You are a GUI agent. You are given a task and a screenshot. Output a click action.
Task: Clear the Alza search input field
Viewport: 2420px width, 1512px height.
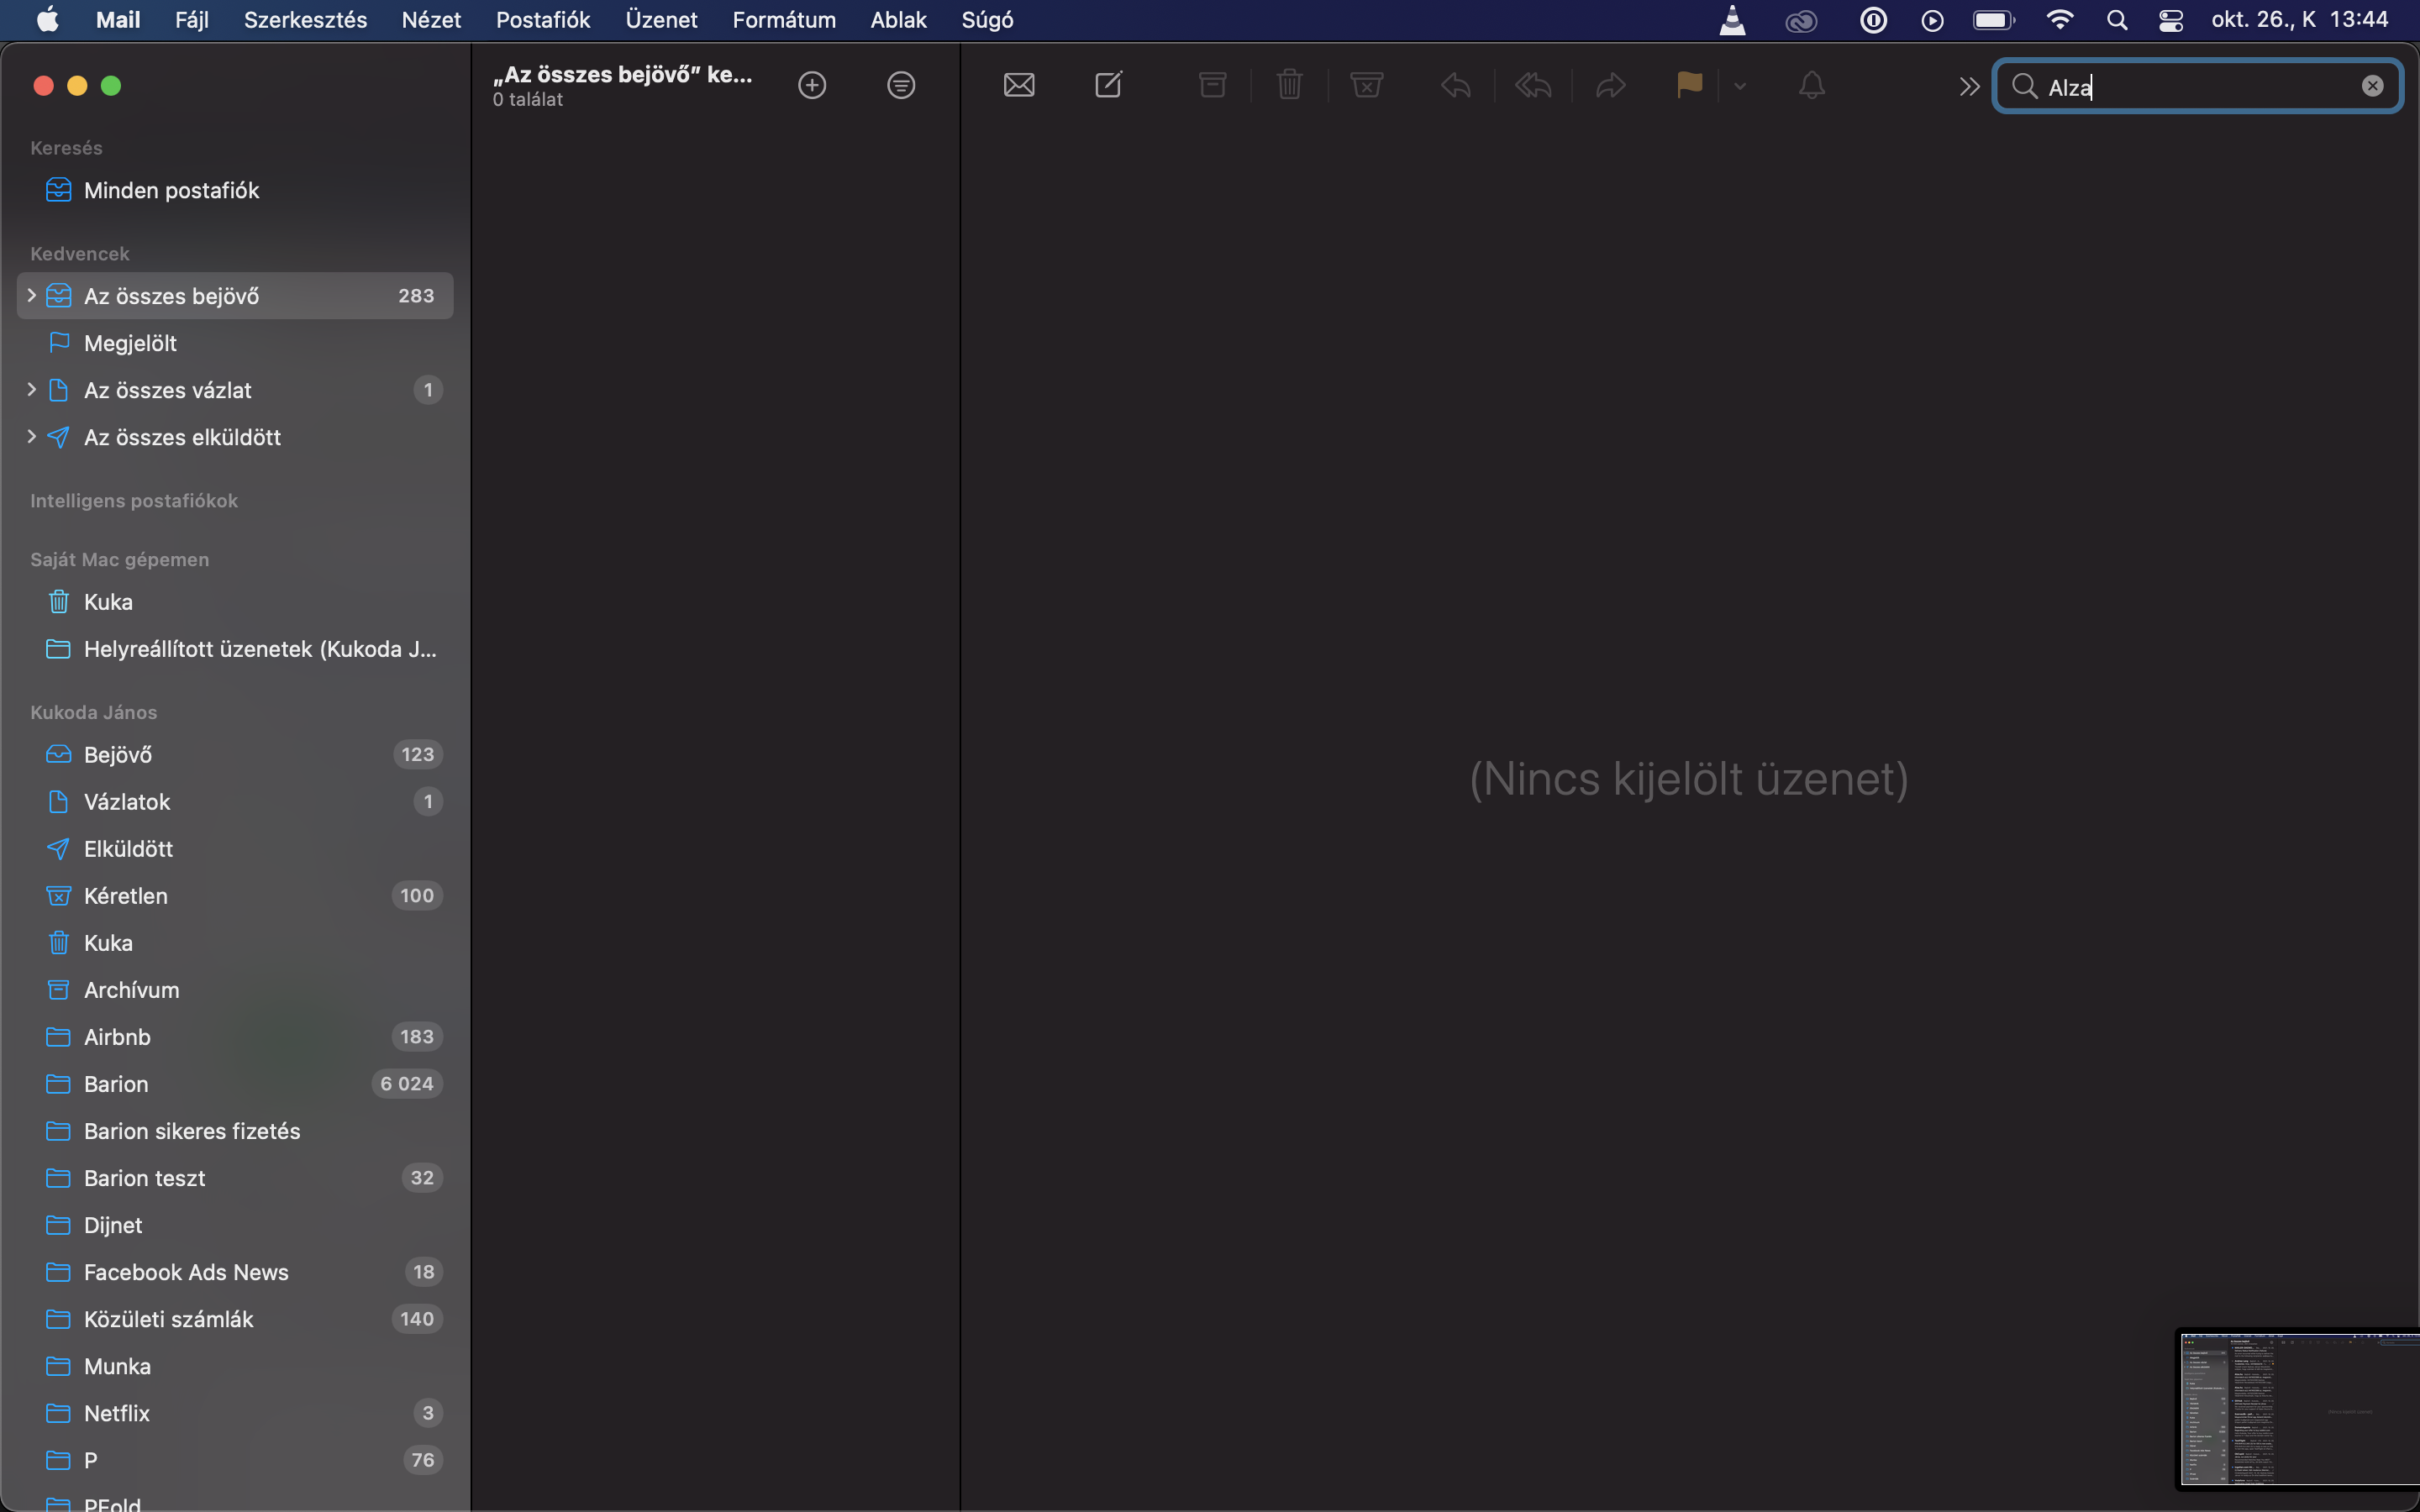(2371, 86)
